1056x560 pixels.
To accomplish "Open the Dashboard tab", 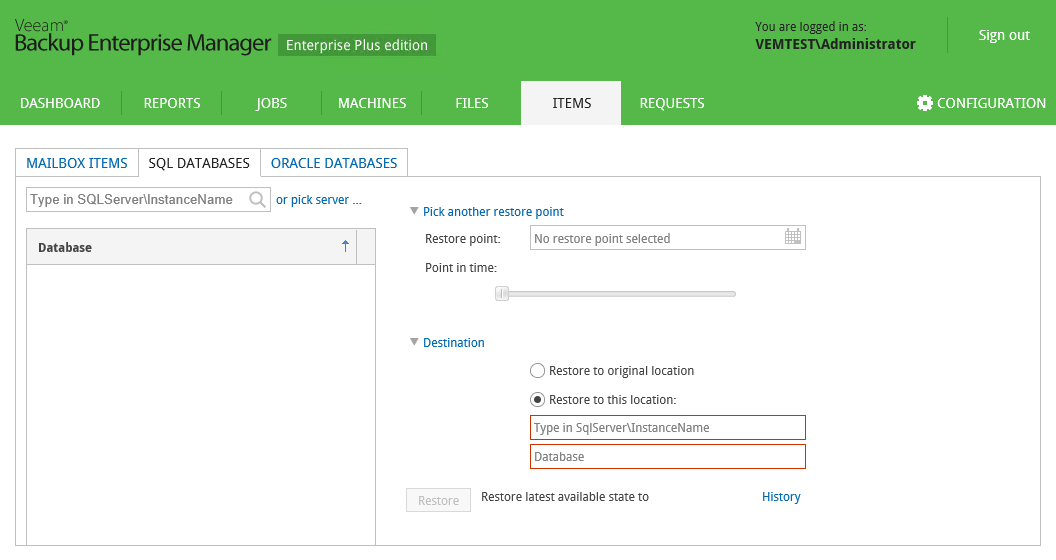I will click(60, 103).
